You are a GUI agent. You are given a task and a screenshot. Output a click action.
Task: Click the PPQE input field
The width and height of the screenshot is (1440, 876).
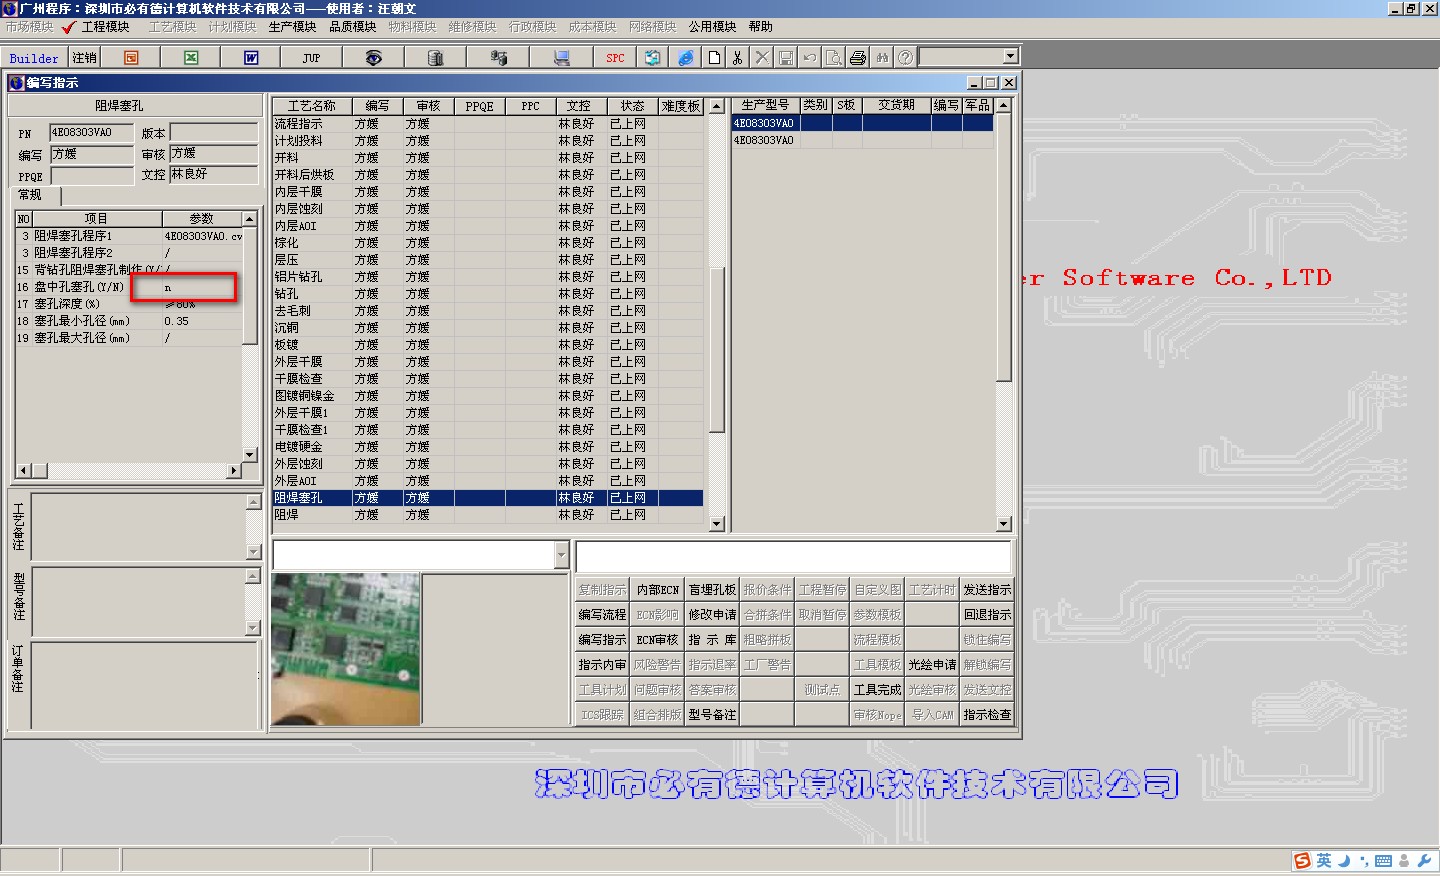pos(91,176)
